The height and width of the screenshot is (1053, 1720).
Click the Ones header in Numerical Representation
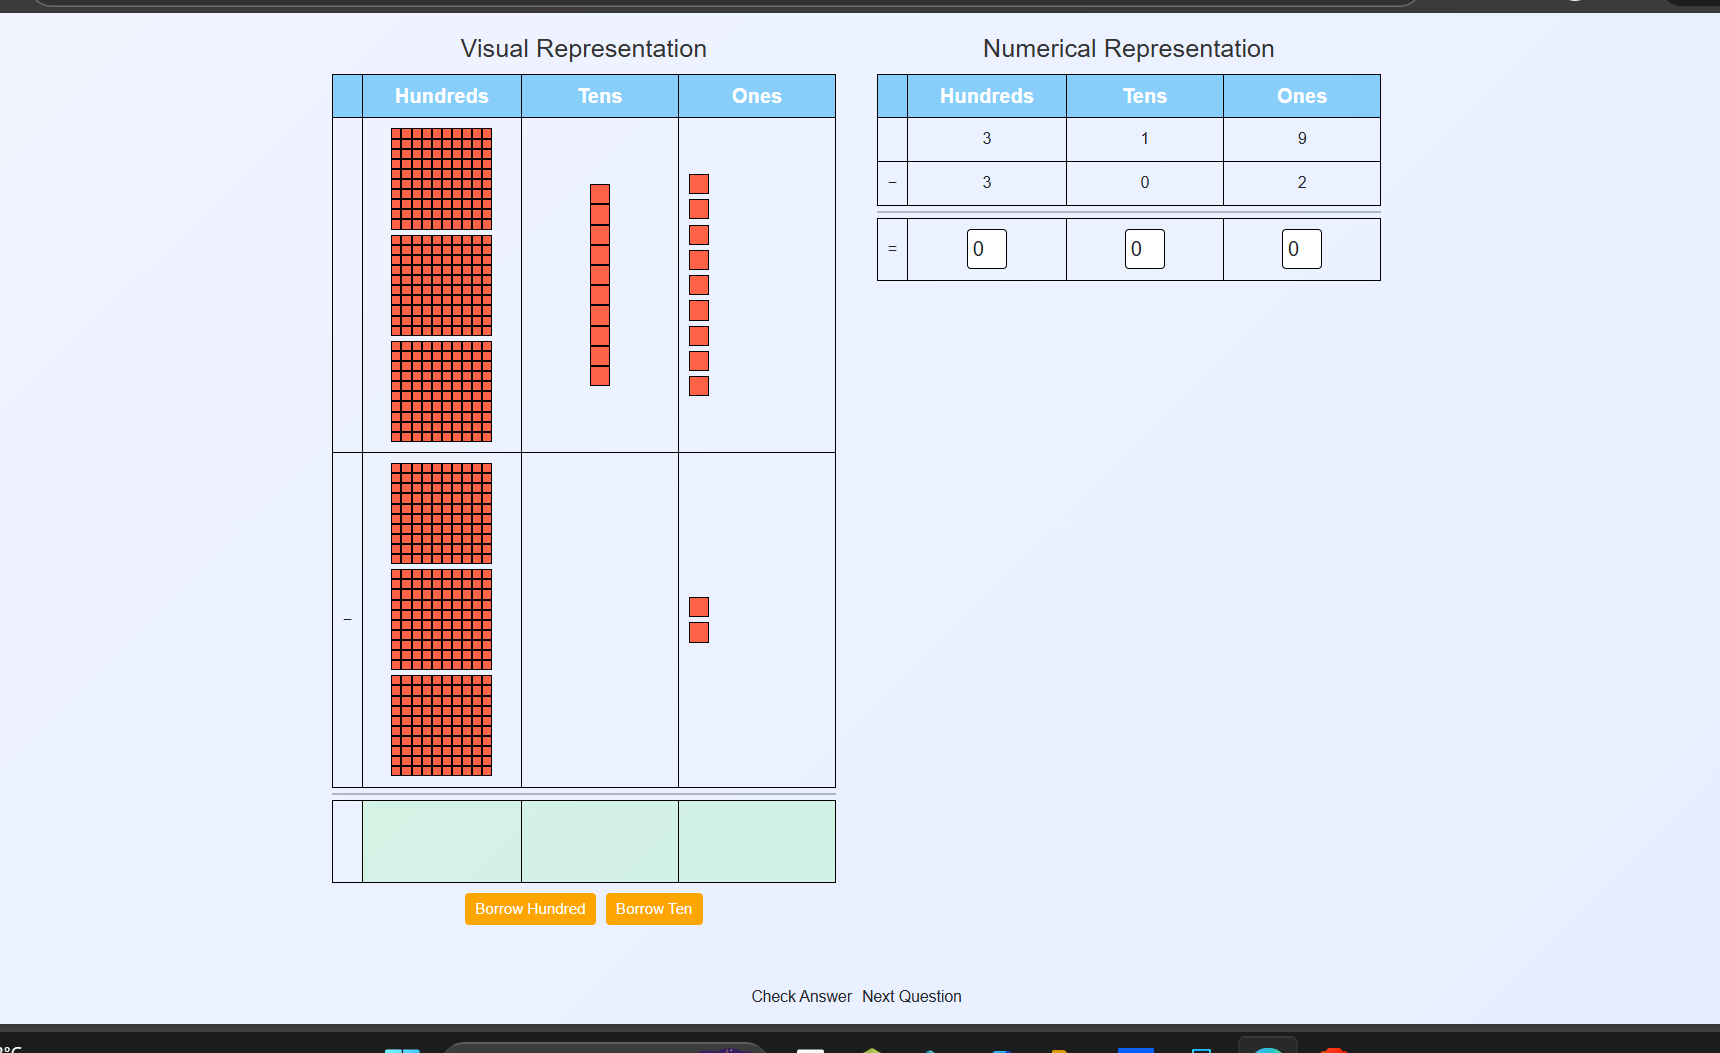coord(1301,96)
